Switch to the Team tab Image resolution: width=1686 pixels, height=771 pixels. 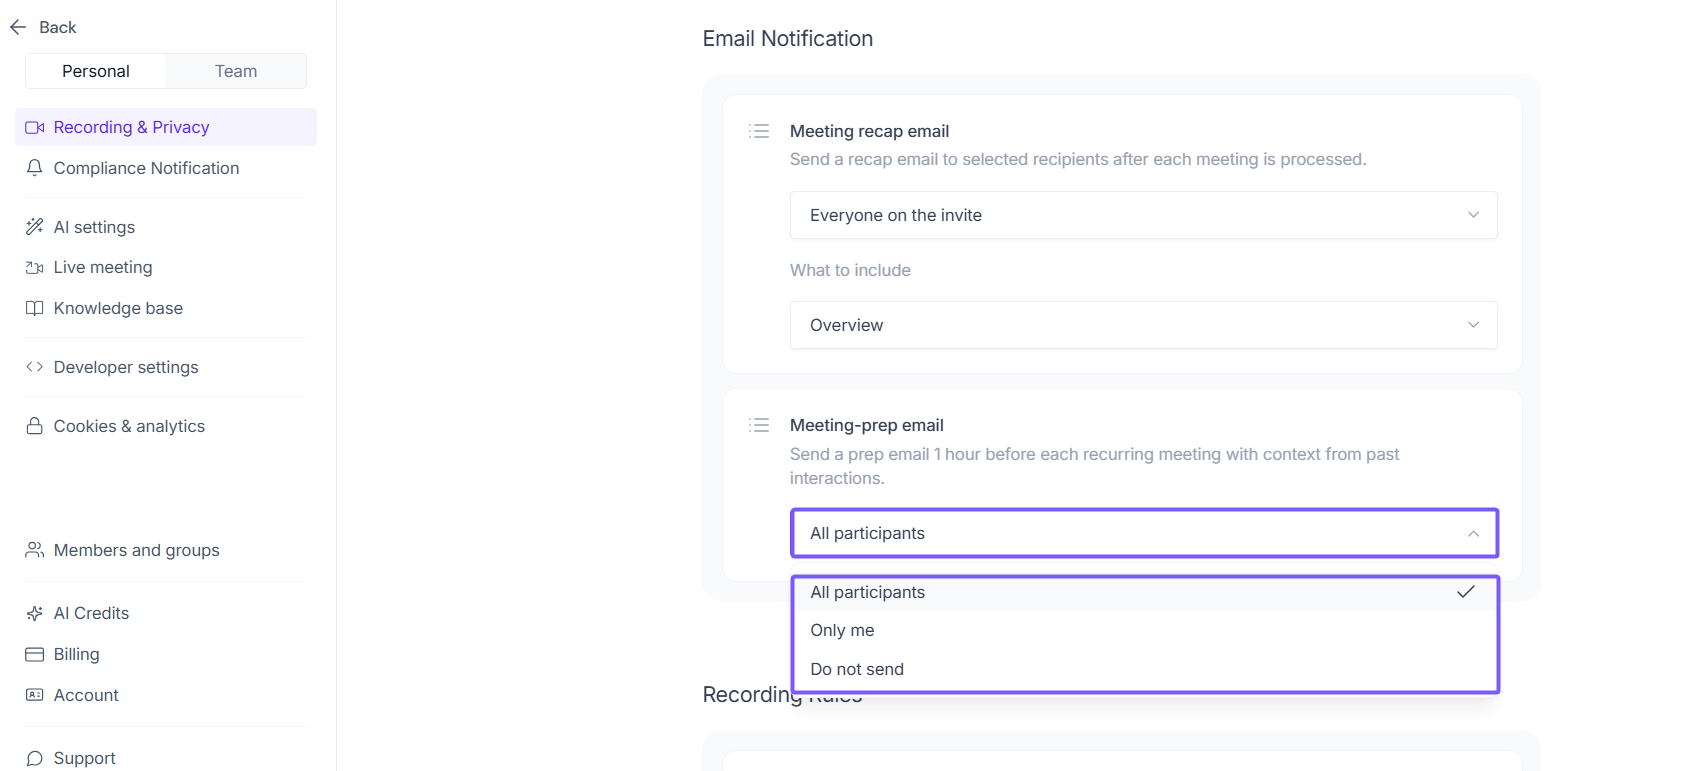coord(236,71)
